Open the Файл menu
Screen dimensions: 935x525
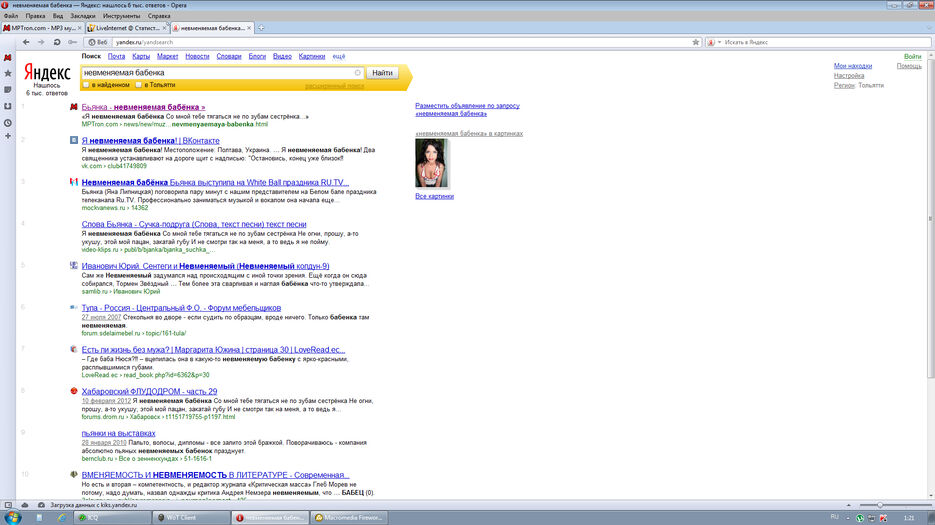11,16
